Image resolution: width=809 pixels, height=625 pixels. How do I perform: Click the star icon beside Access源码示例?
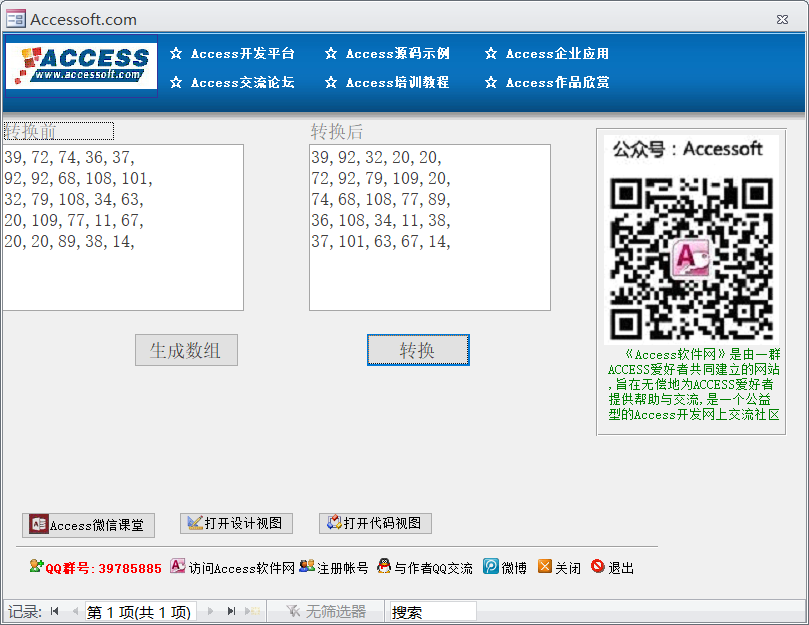click(x=331, y=53)
